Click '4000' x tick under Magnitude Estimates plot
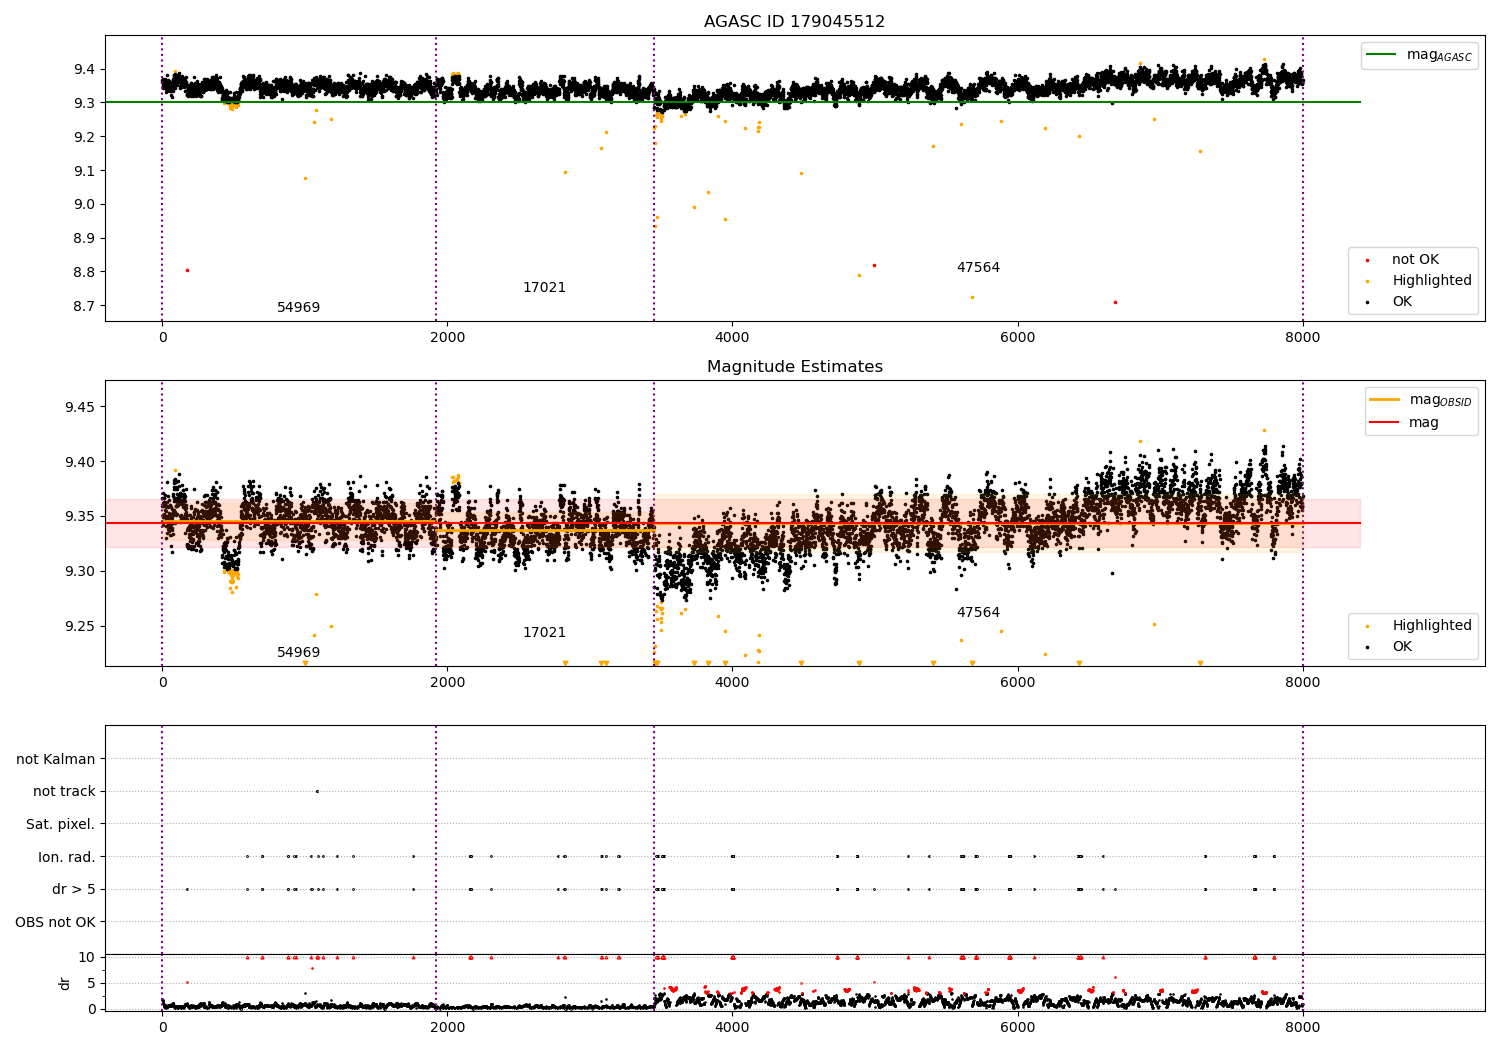Viewport: 1500px width, 1050px height. (x=732, y=683)
